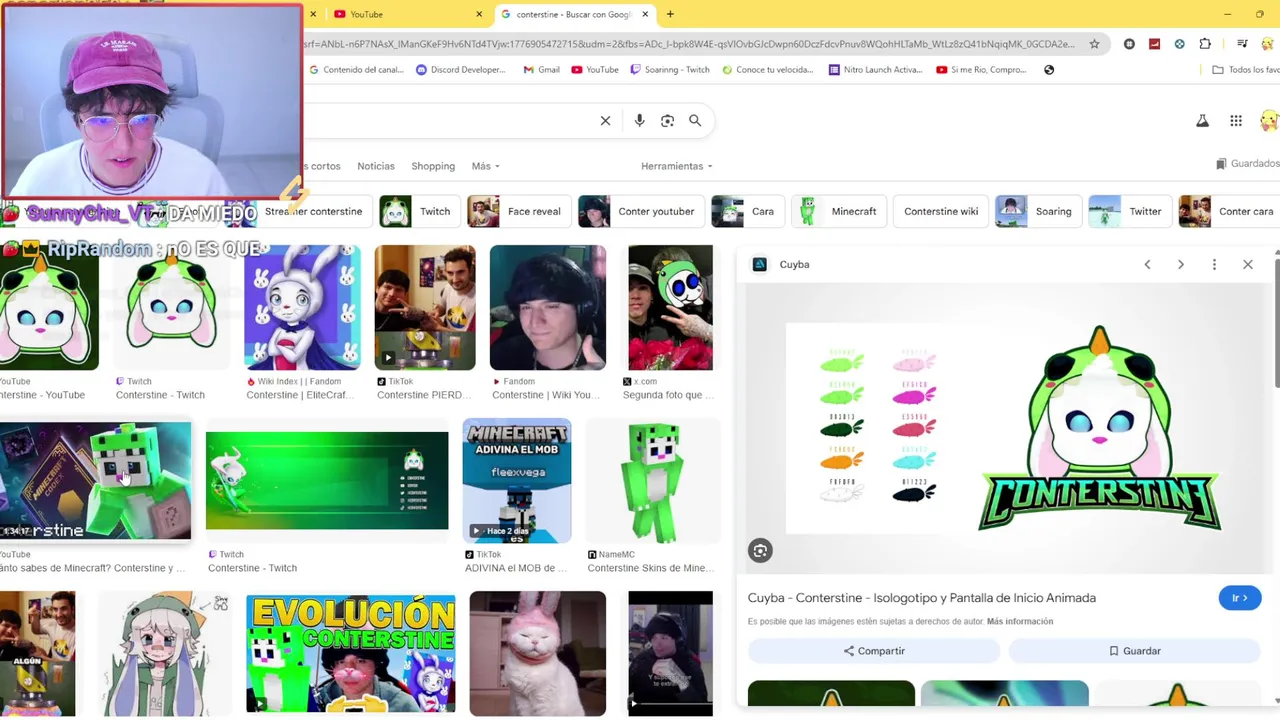Close the Cuyba image preview panel
Image resolution: width=1280 pixels, height=720 pixels.
tap(1248, 265)
